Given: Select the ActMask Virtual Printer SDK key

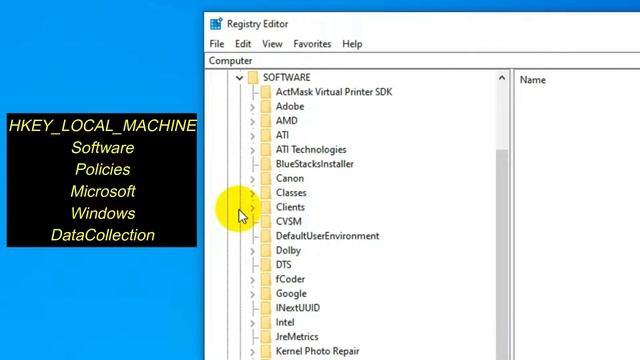Looking at the screenshot, I should point(334,92).
